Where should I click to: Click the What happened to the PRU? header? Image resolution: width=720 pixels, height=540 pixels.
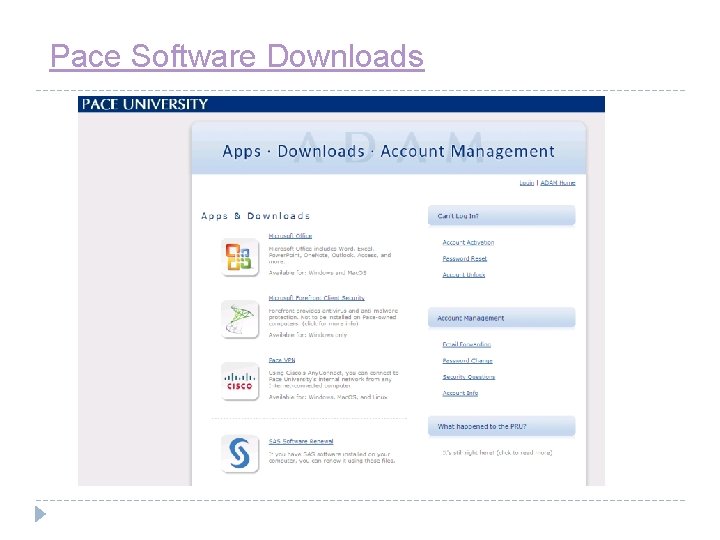(501, 427)
